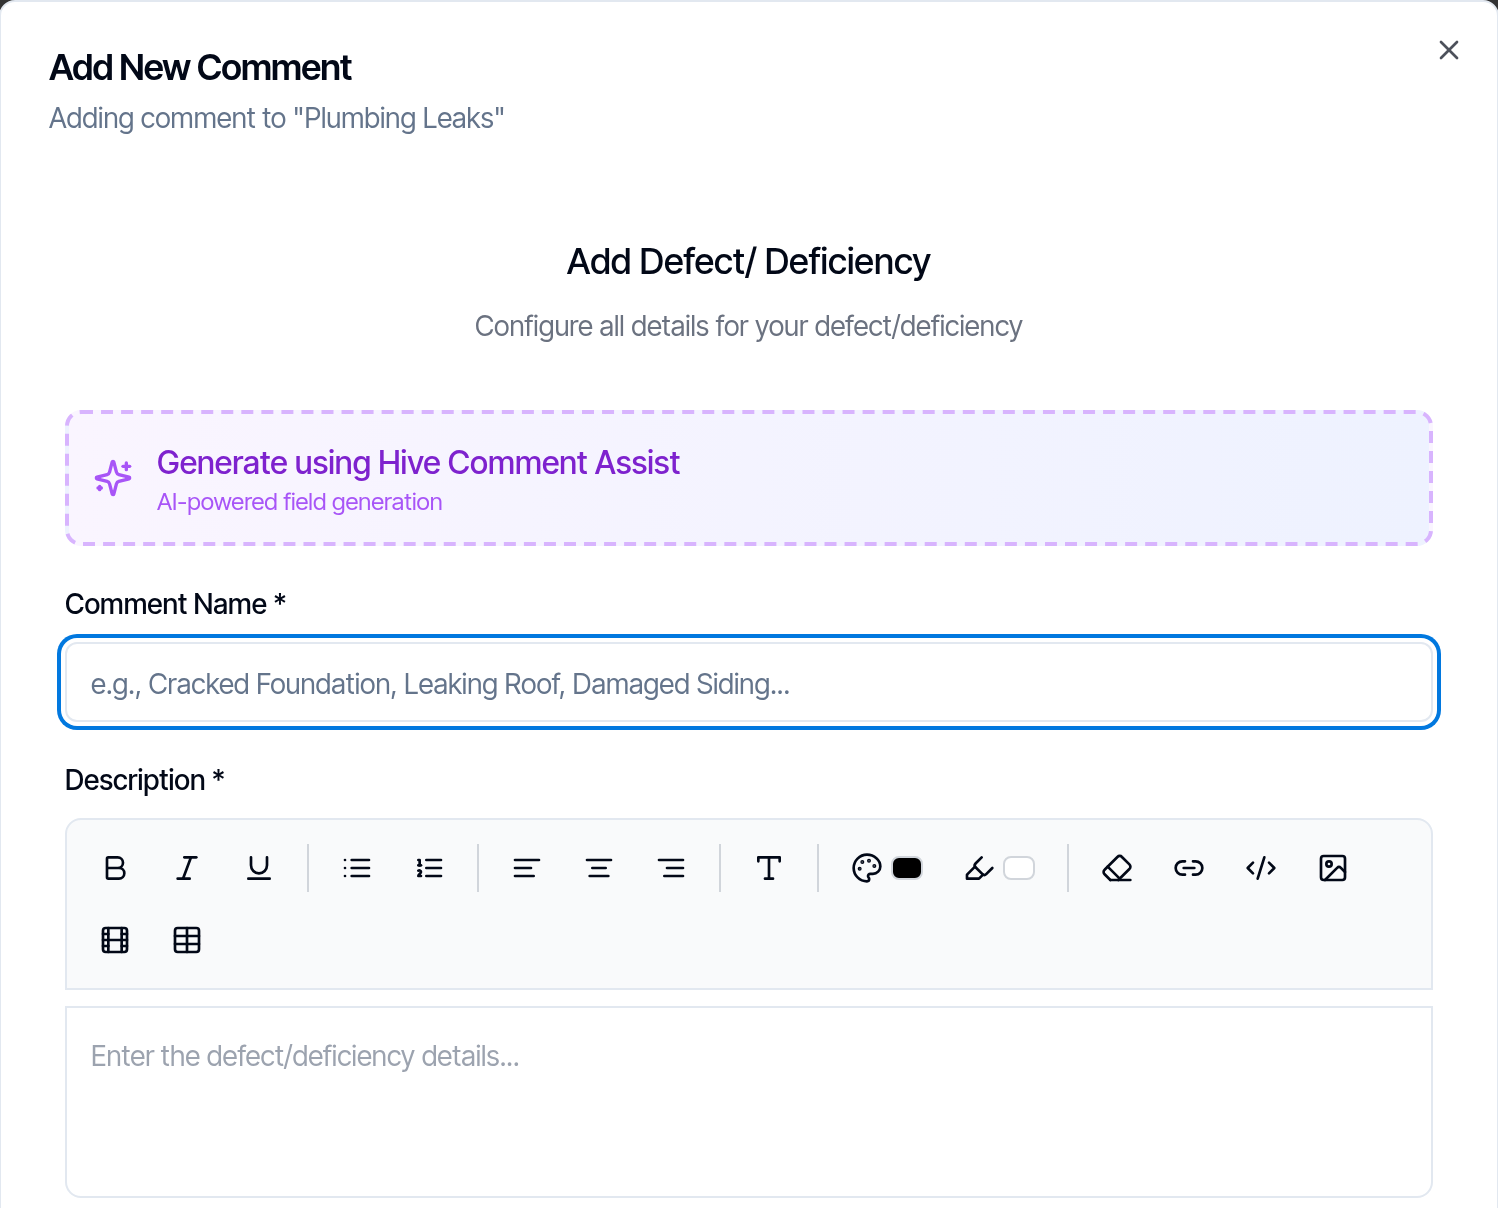Align text left
1498x1208 pixels.
pos(527,868)
